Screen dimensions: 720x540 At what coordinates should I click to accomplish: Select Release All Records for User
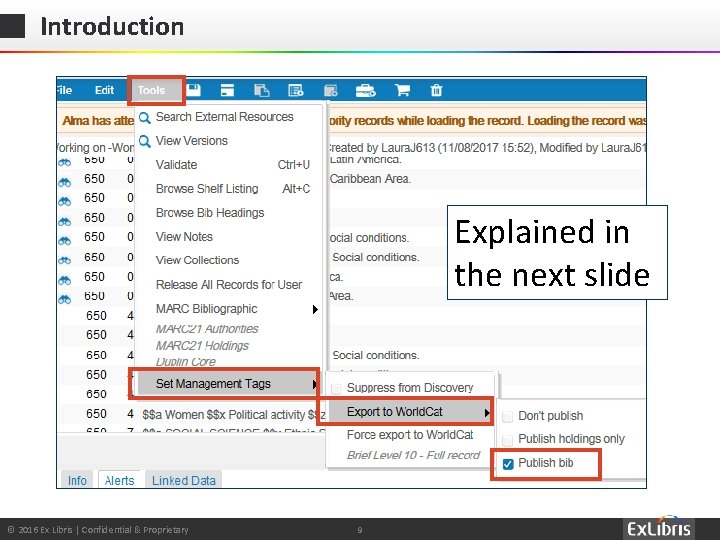coord(229,284)
